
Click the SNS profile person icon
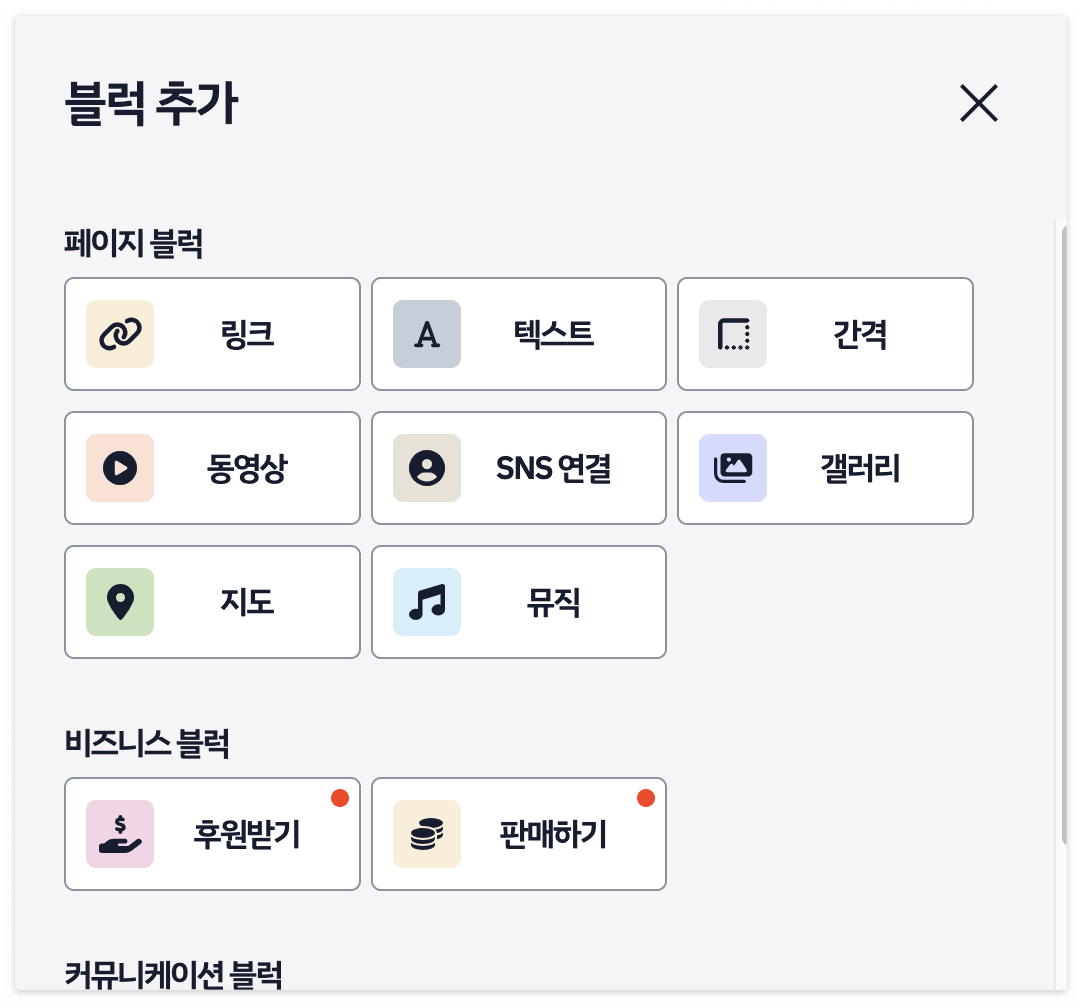point(427,468)
